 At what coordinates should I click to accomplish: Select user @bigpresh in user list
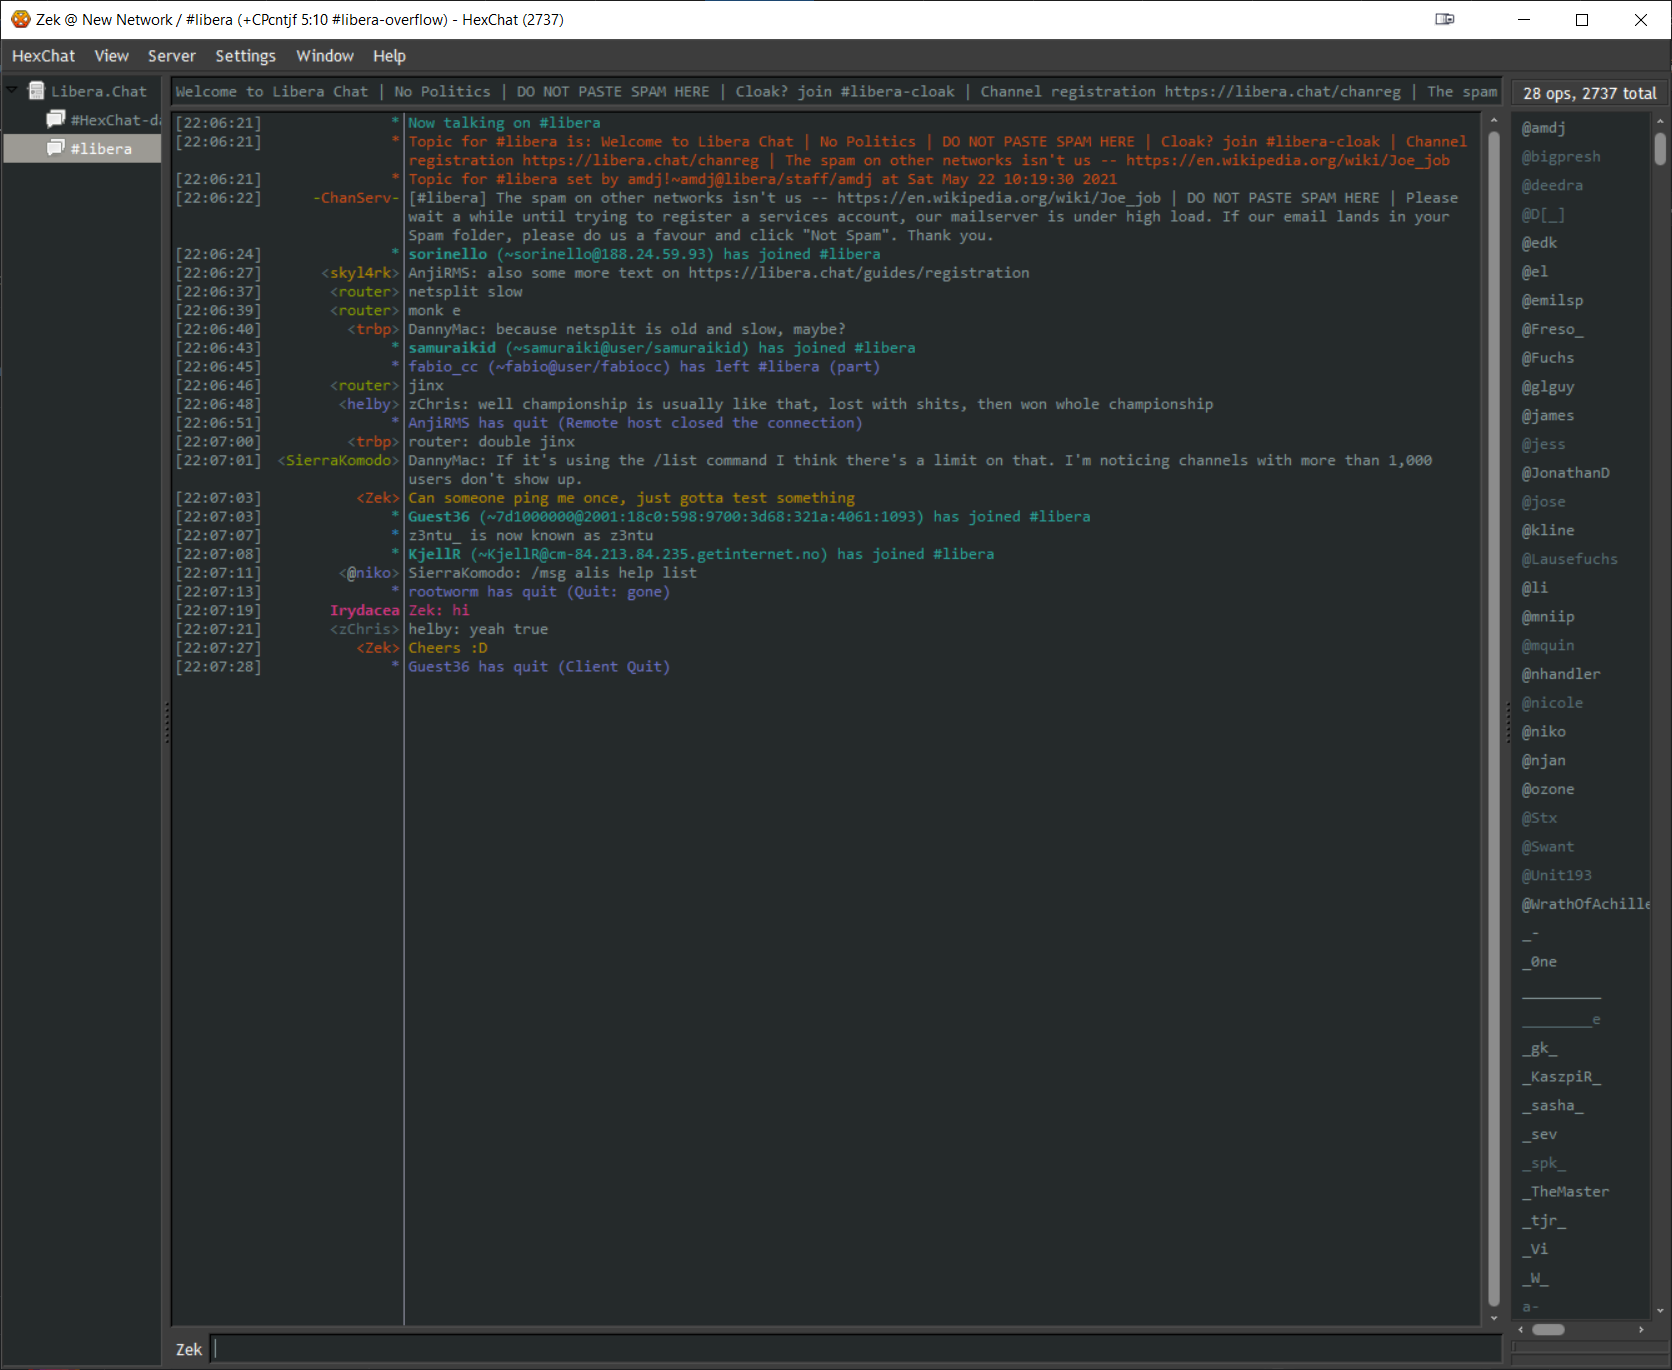[1579, 157]
